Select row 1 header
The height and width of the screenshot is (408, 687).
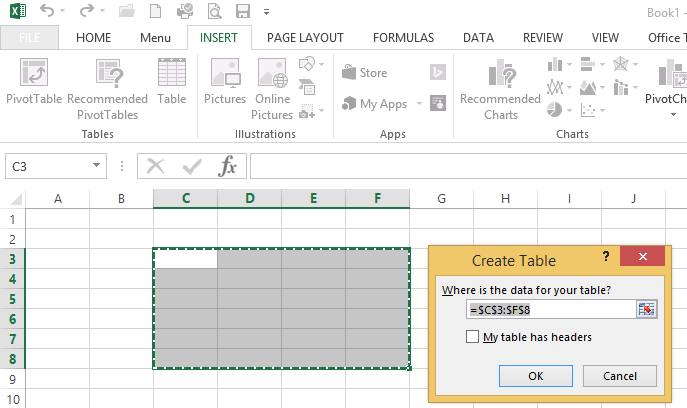click(x=12, y=219)
